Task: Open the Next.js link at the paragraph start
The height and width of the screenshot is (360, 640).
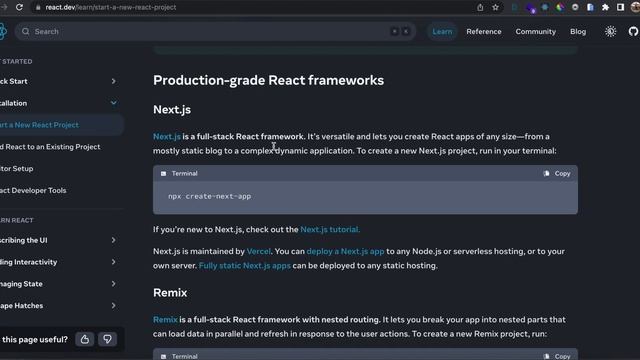Action: 167,136
